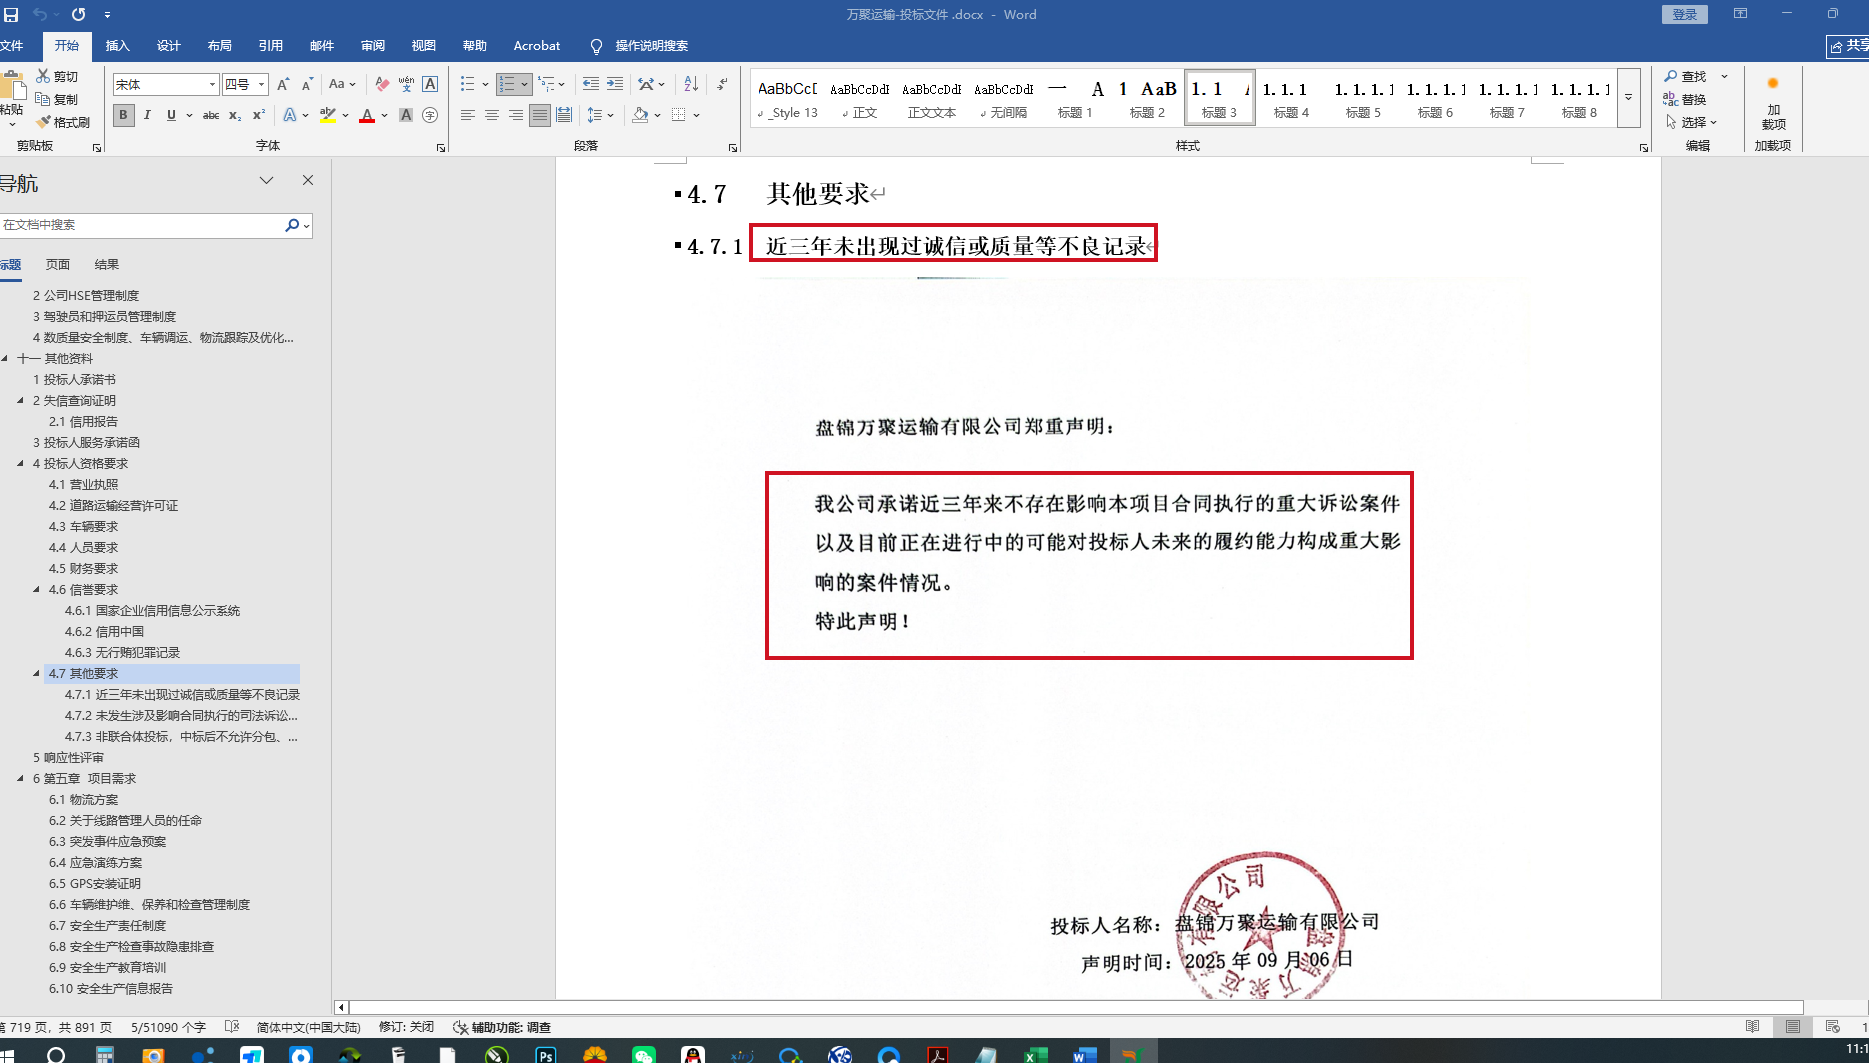The image size is (1869, 1063).
Task: Increase font size with the grow font icon
Action: (x=283, y=85)
